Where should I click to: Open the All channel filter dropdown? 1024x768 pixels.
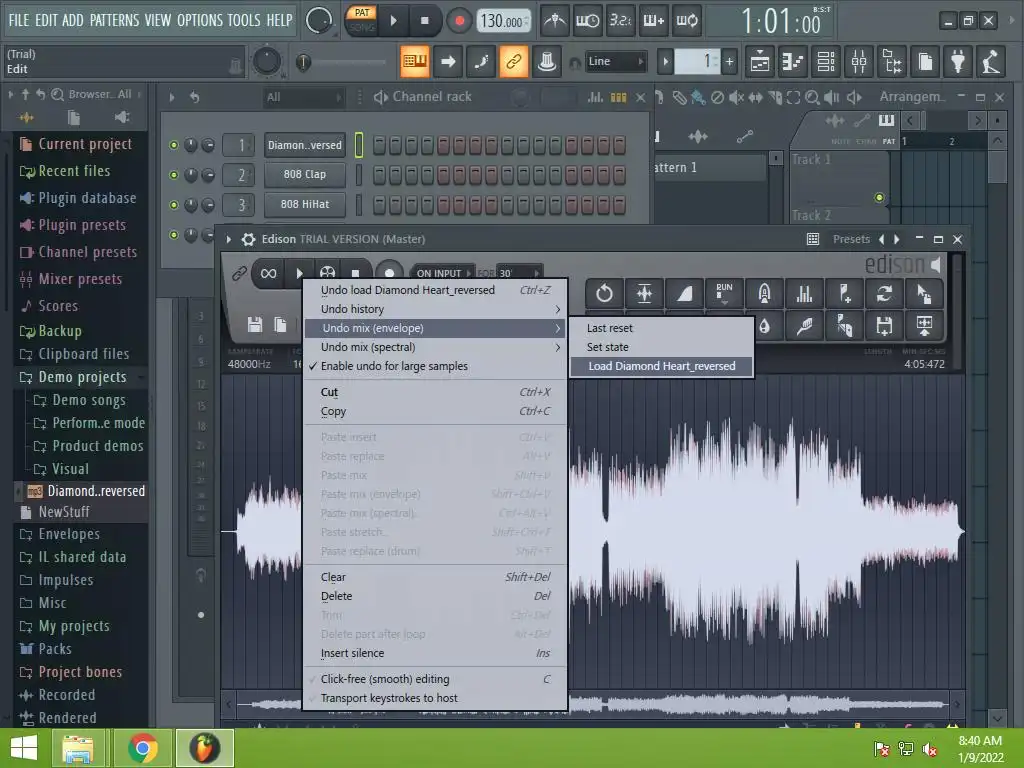(303, 97)
